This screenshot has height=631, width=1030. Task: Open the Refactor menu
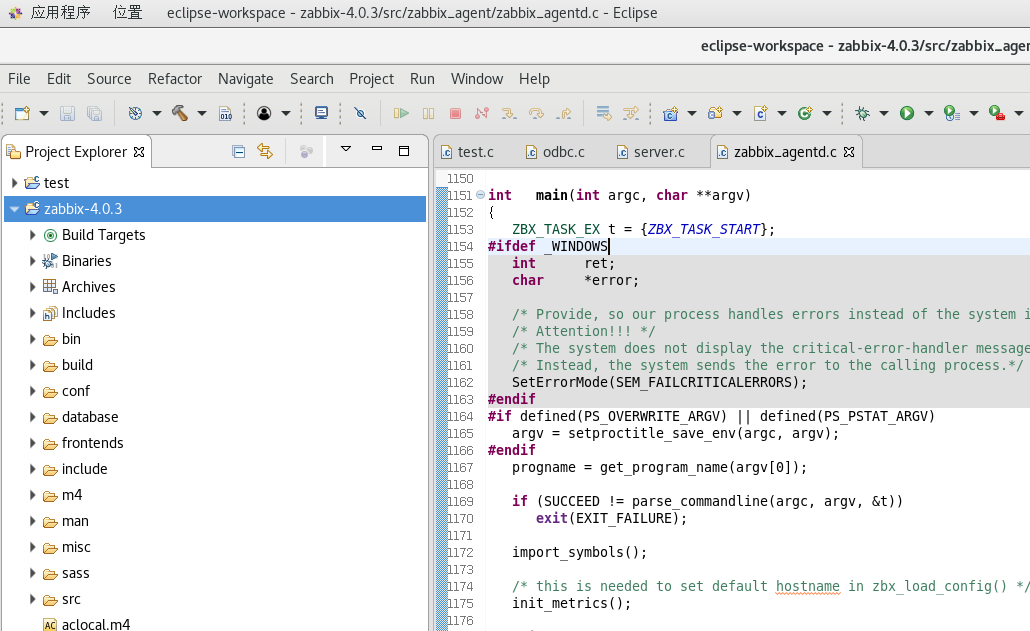click(x=175, y=79)
